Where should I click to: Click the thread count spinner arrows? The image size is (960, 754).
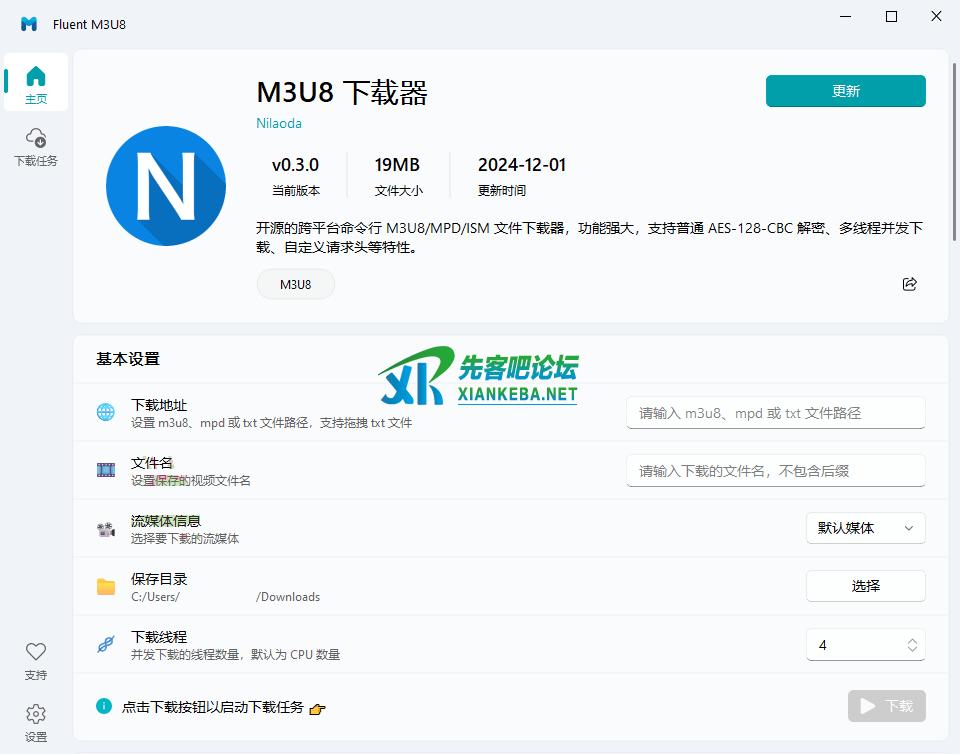912,645
